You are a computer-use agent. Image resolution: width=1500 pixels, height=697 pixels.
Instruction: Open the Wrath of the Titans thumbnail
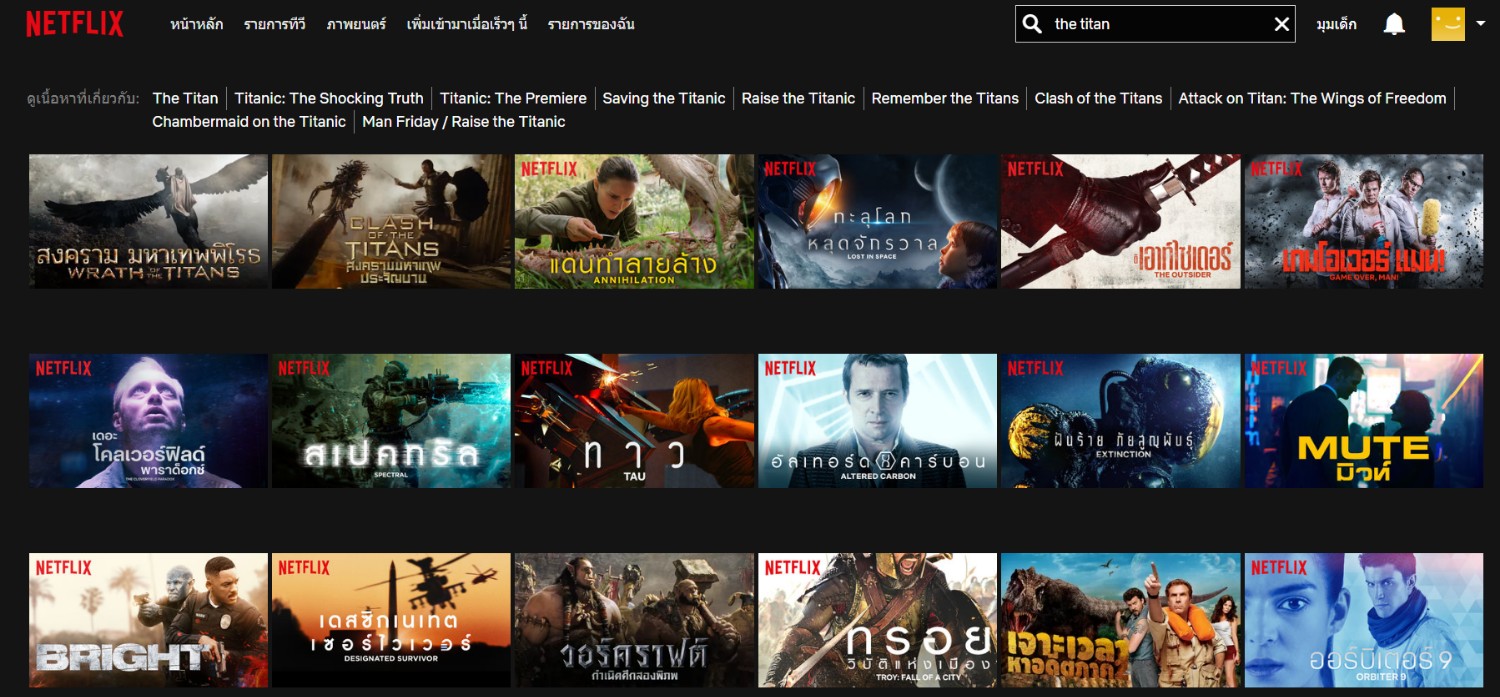pyautogui.click(x=148, y=221)
